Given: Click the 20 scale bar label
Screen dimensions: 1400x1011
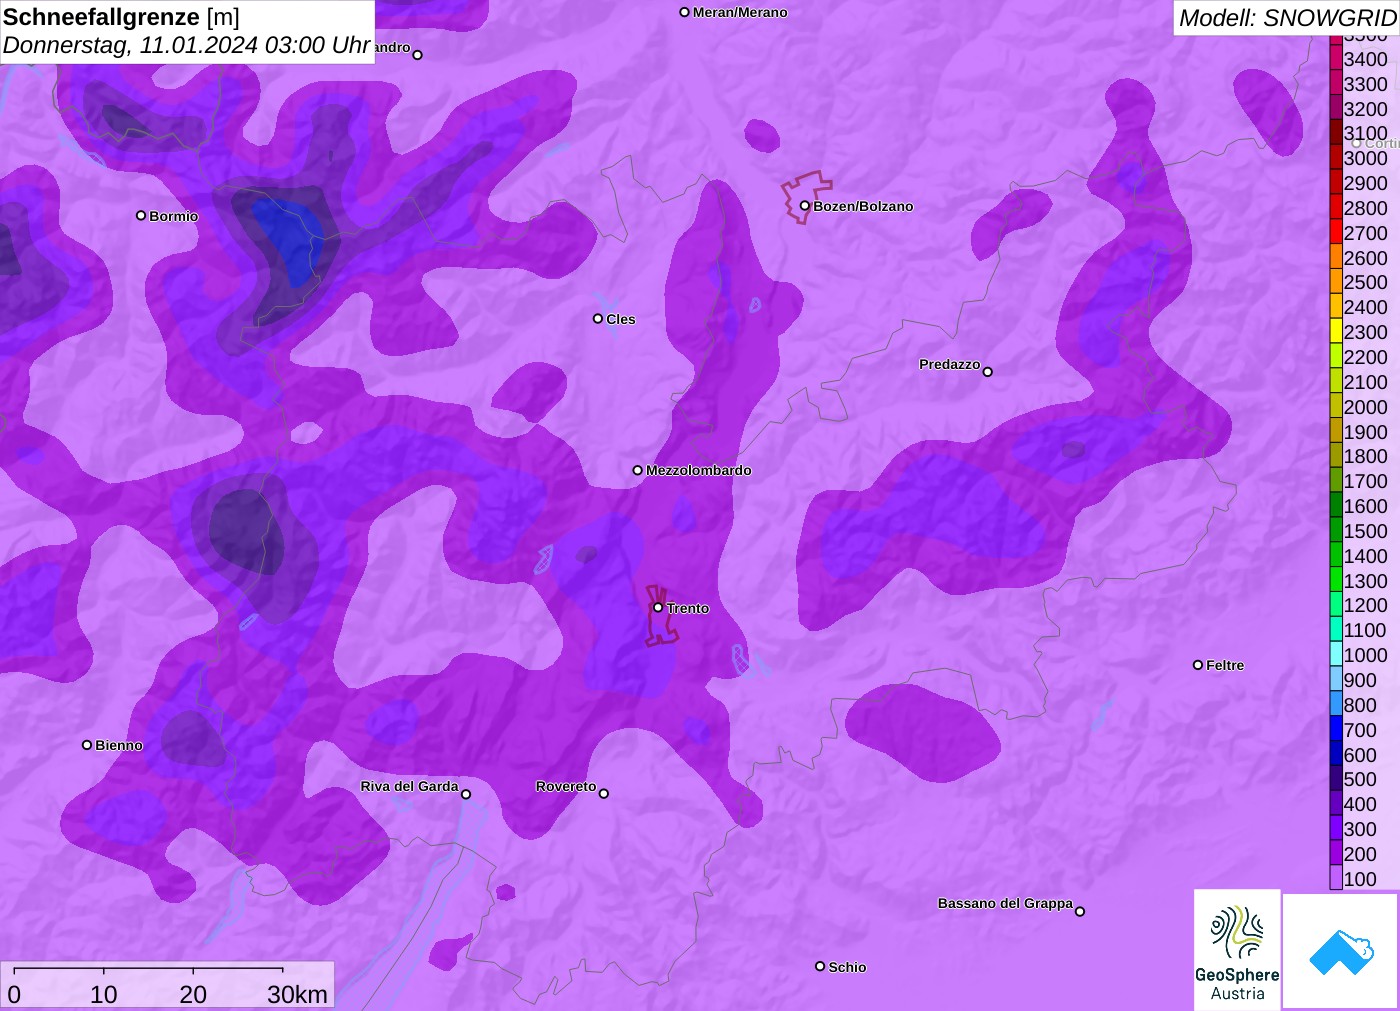Looking at the screenshot, I should coord(193,994).
